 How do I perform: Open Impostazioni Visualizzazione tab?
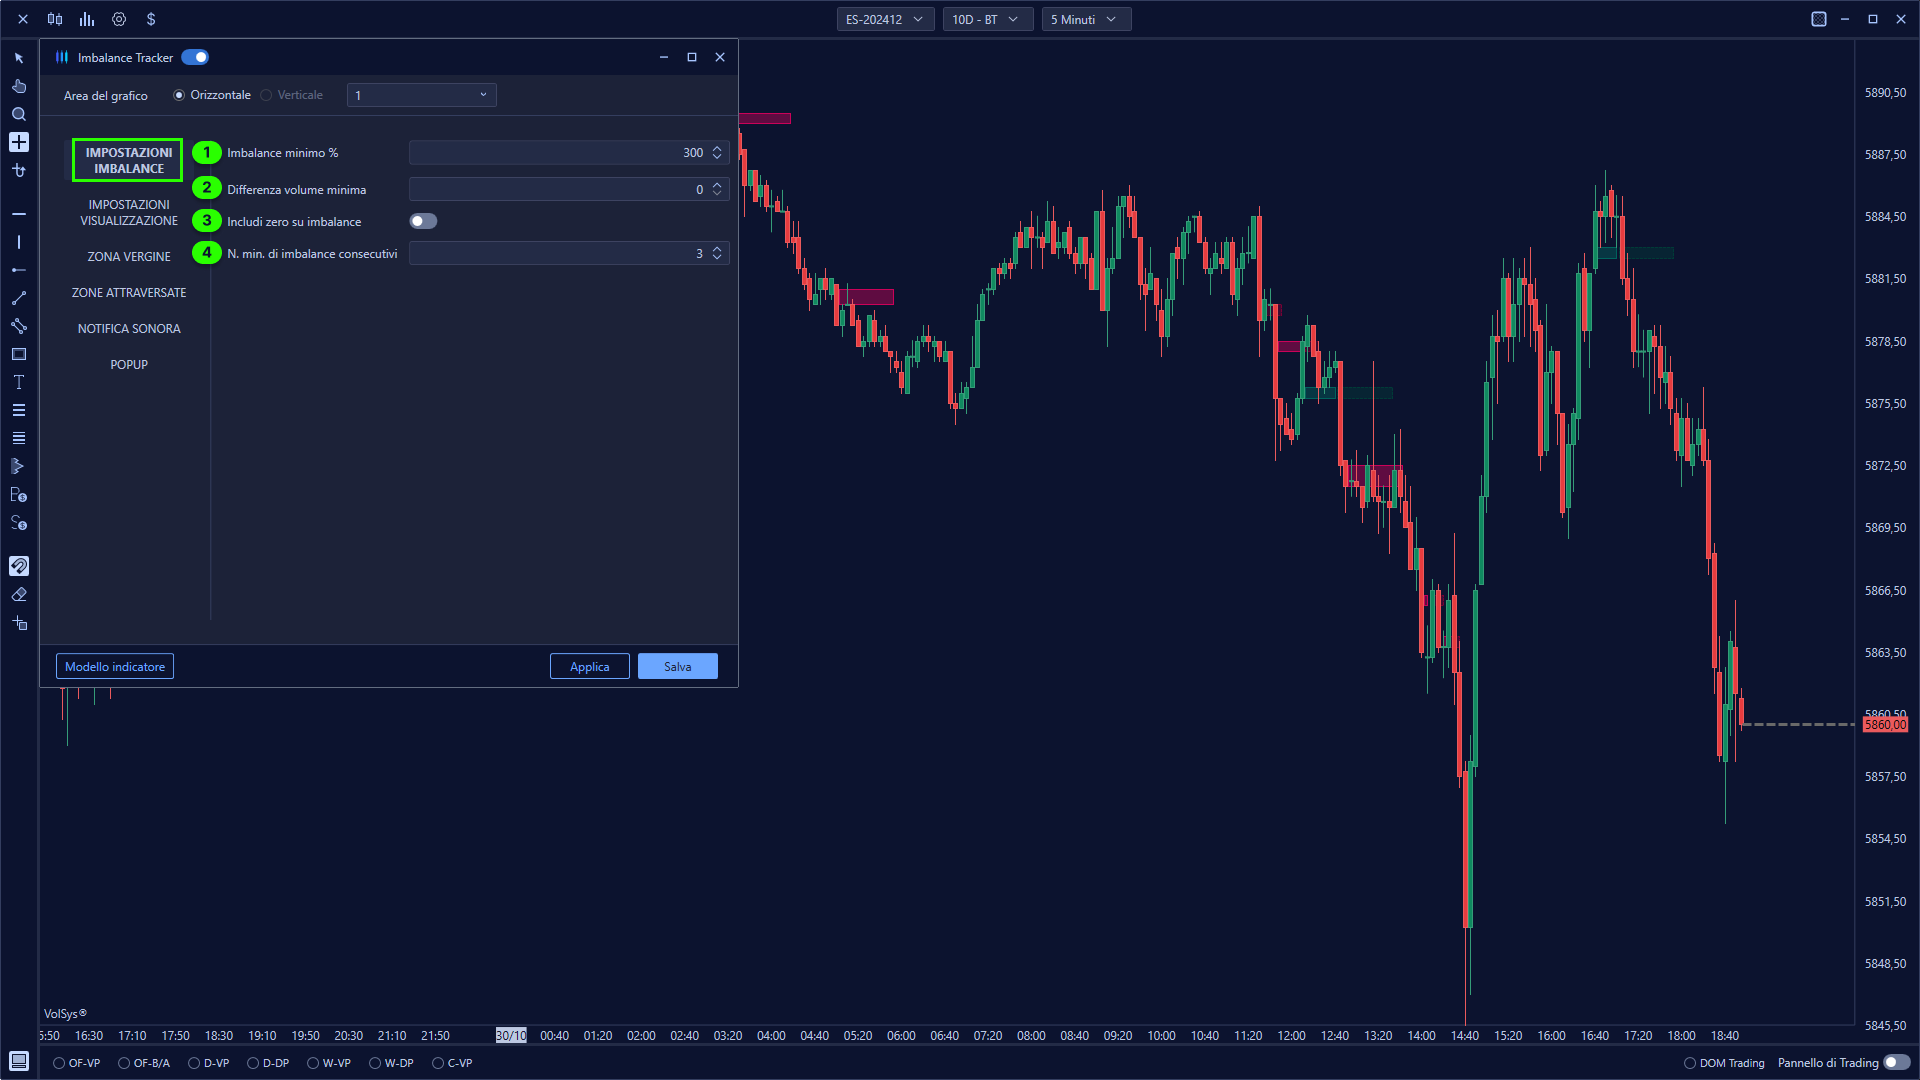pyautogui.click(x=129, y=212)
